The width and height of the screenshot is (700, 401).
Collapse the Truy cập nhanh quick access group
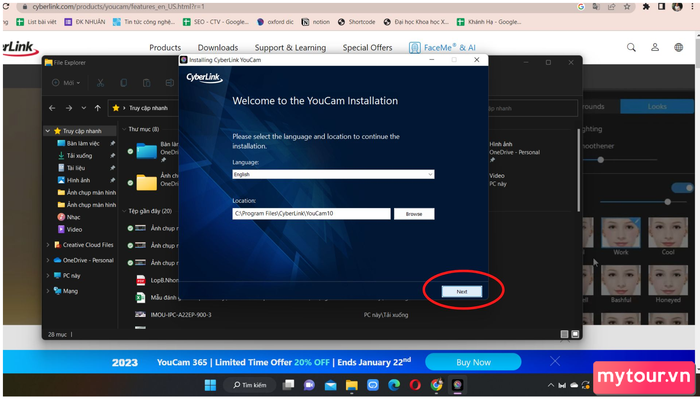48,131
